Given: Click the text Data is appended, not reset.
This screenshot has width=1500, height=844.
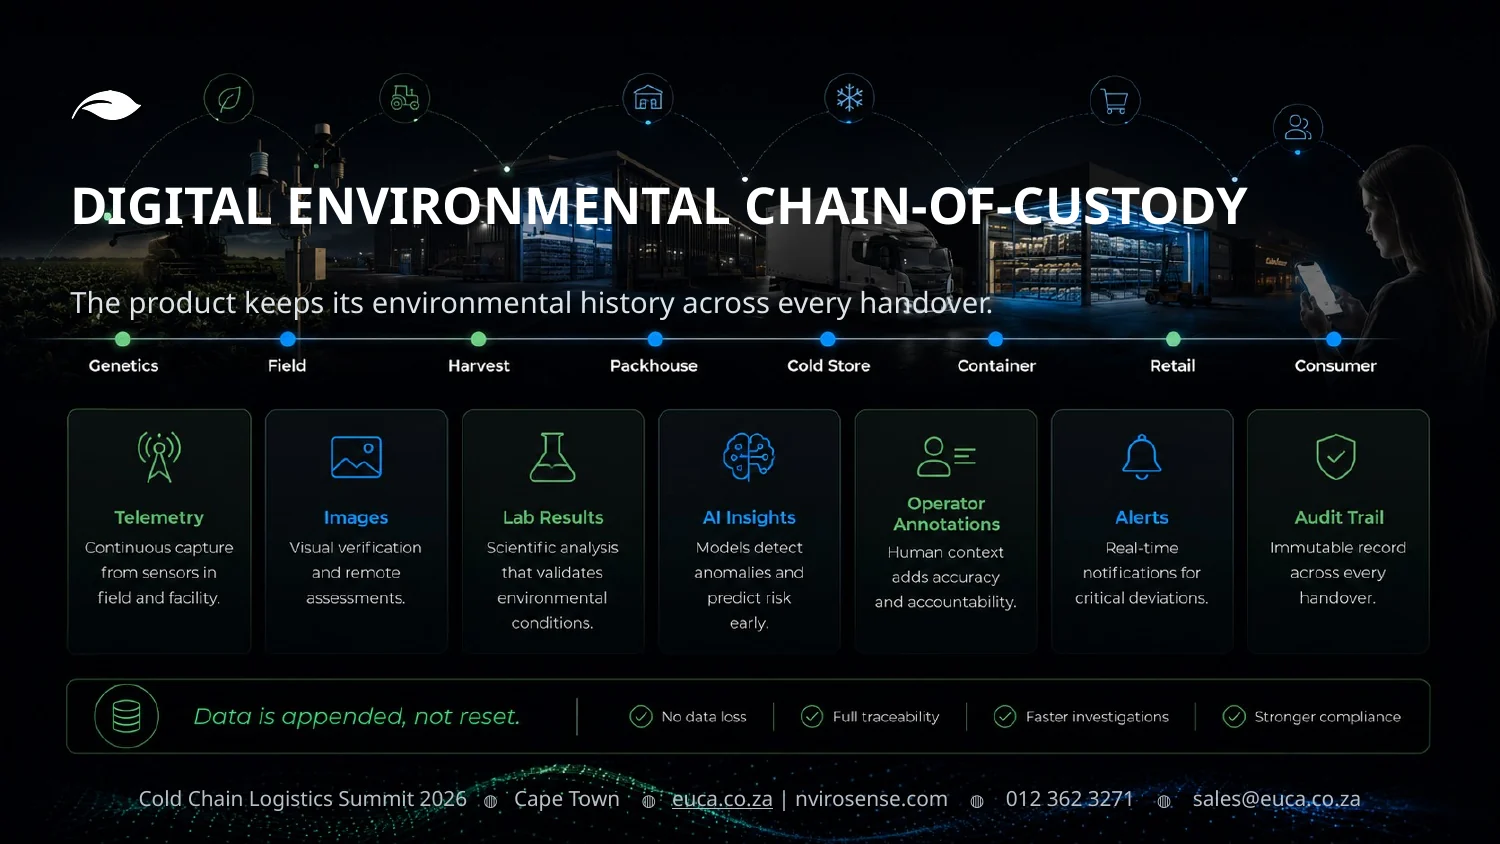Looking at the screenshot, I should 357,716.
